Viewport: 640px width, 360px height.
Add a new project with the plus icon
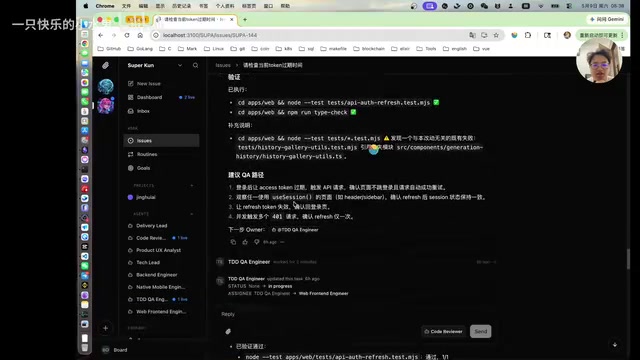coord(192,186)
